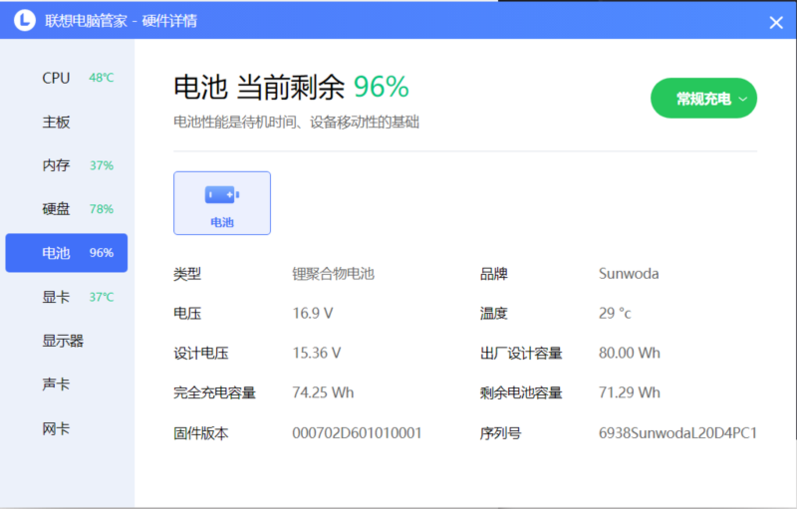This screenshot has height=509, width=797.
Task: Open the 常规充电 charging mode dropdown
Action: pyautogui.click(x=704, y=99)
